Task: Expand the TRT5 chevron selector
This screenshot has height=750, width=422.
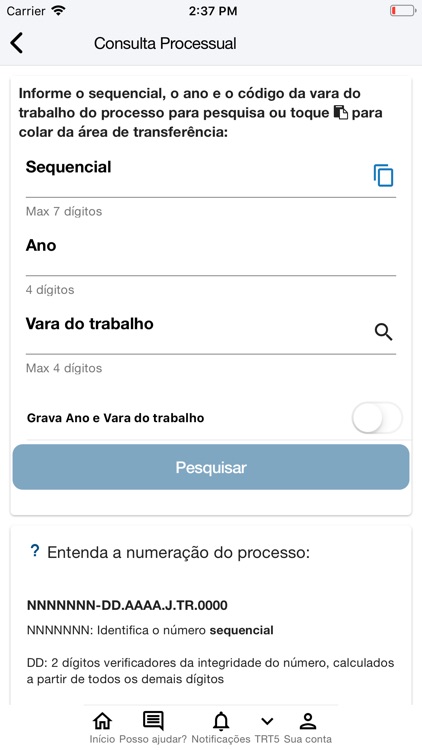Action: click(267, 721)
